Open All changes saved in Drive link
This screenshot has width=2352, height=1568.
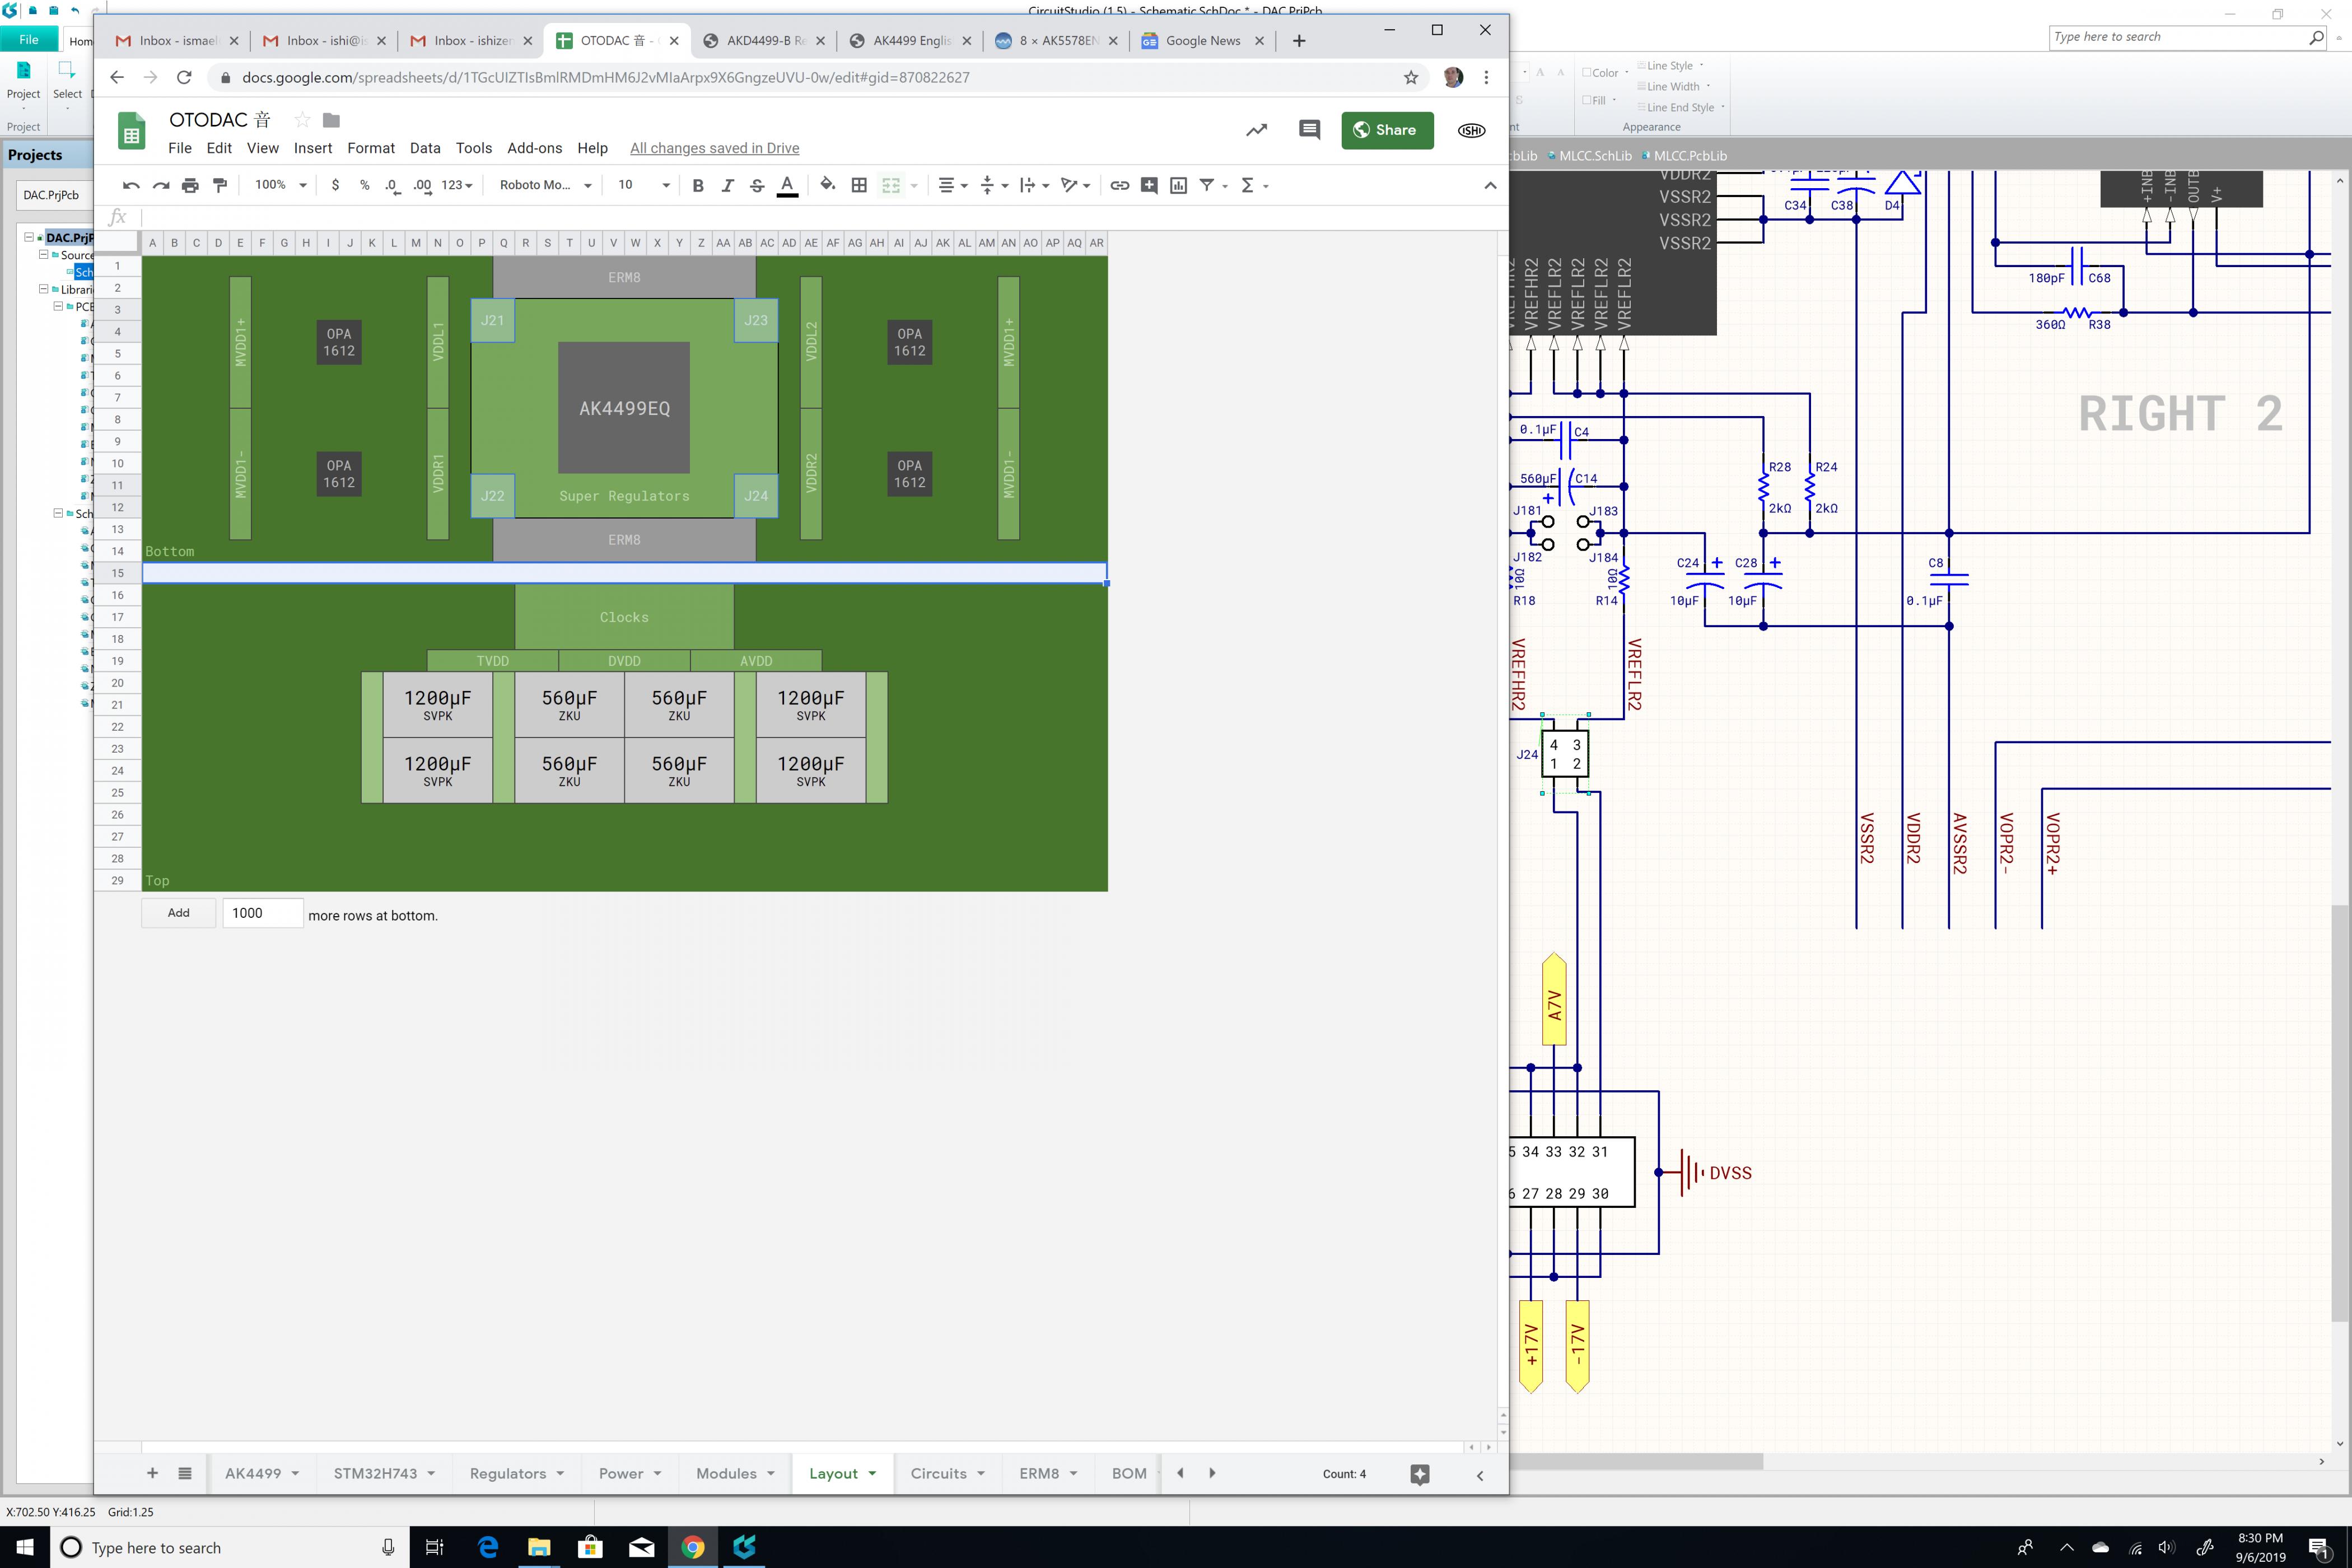(714, 148)
